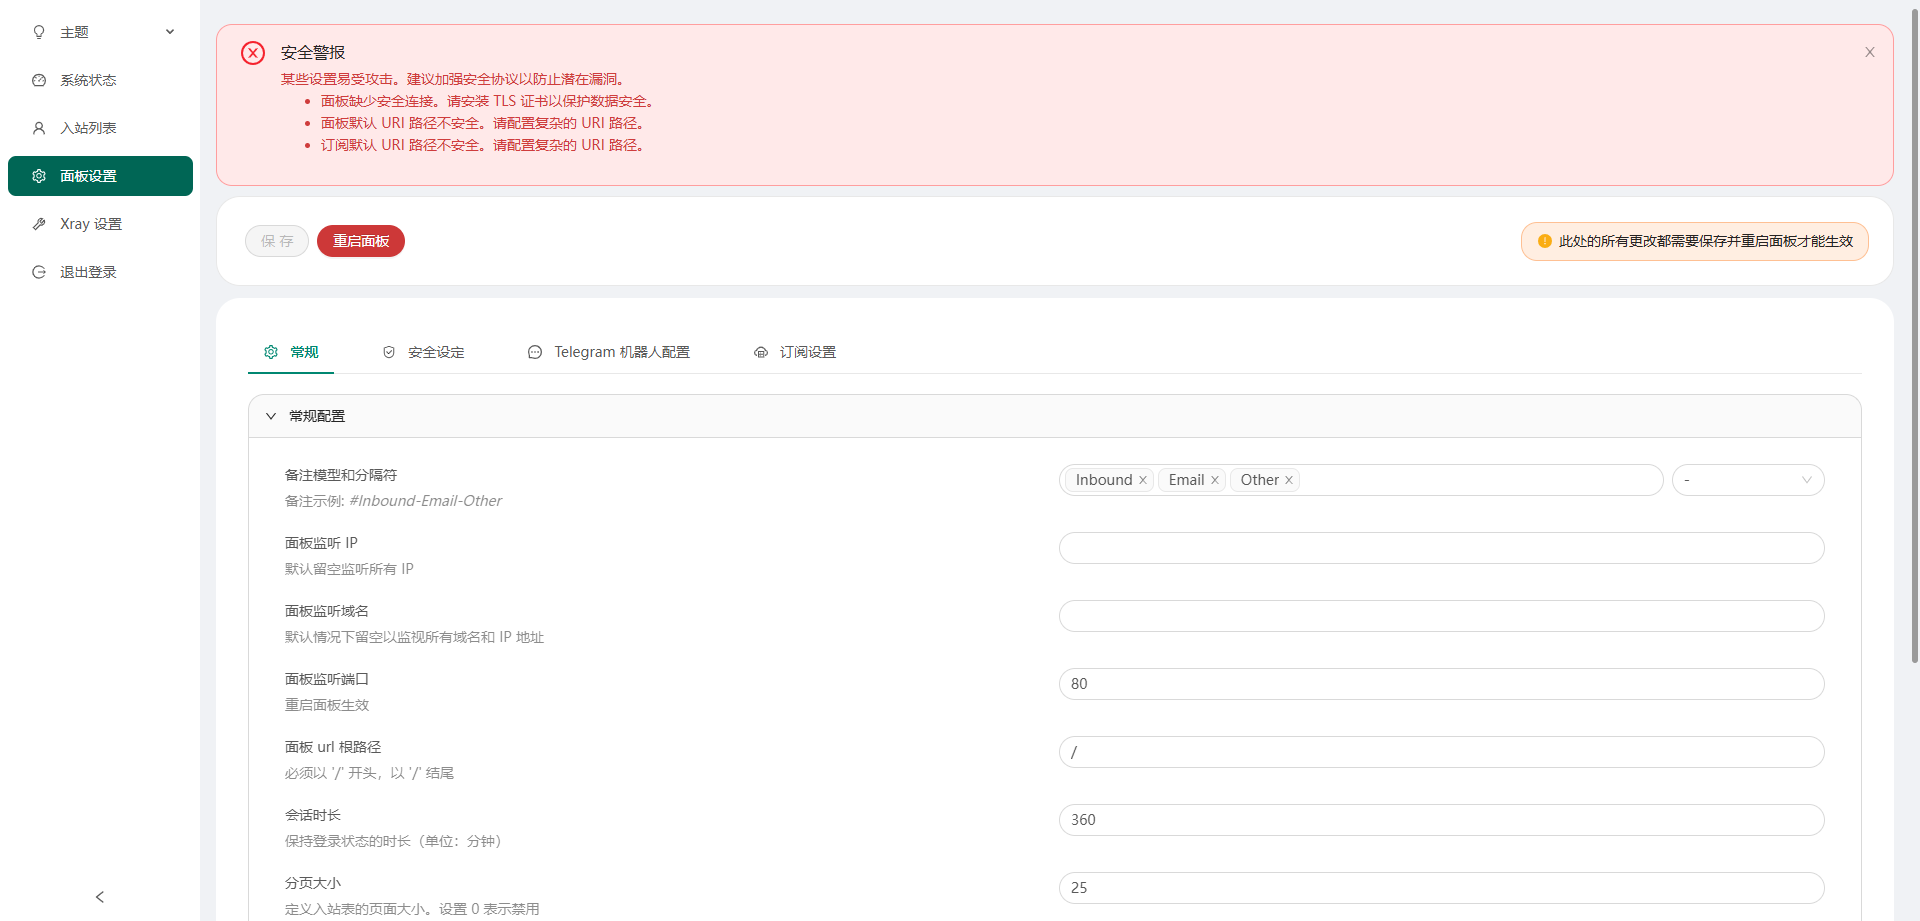Click the 面板监听域名 input field
The height and width of the screenshot is (921, 1920).
(x=1441, y=616)
